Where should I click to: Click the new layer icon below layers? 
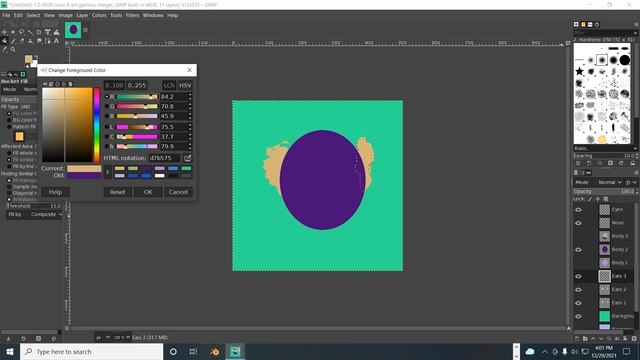tap(577, 338)
